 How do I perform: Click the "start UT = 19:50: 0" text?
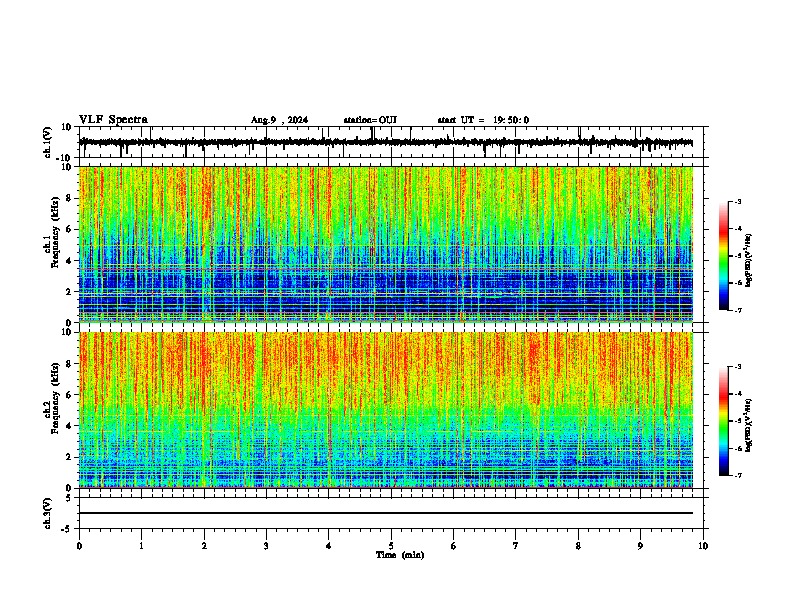483,120
